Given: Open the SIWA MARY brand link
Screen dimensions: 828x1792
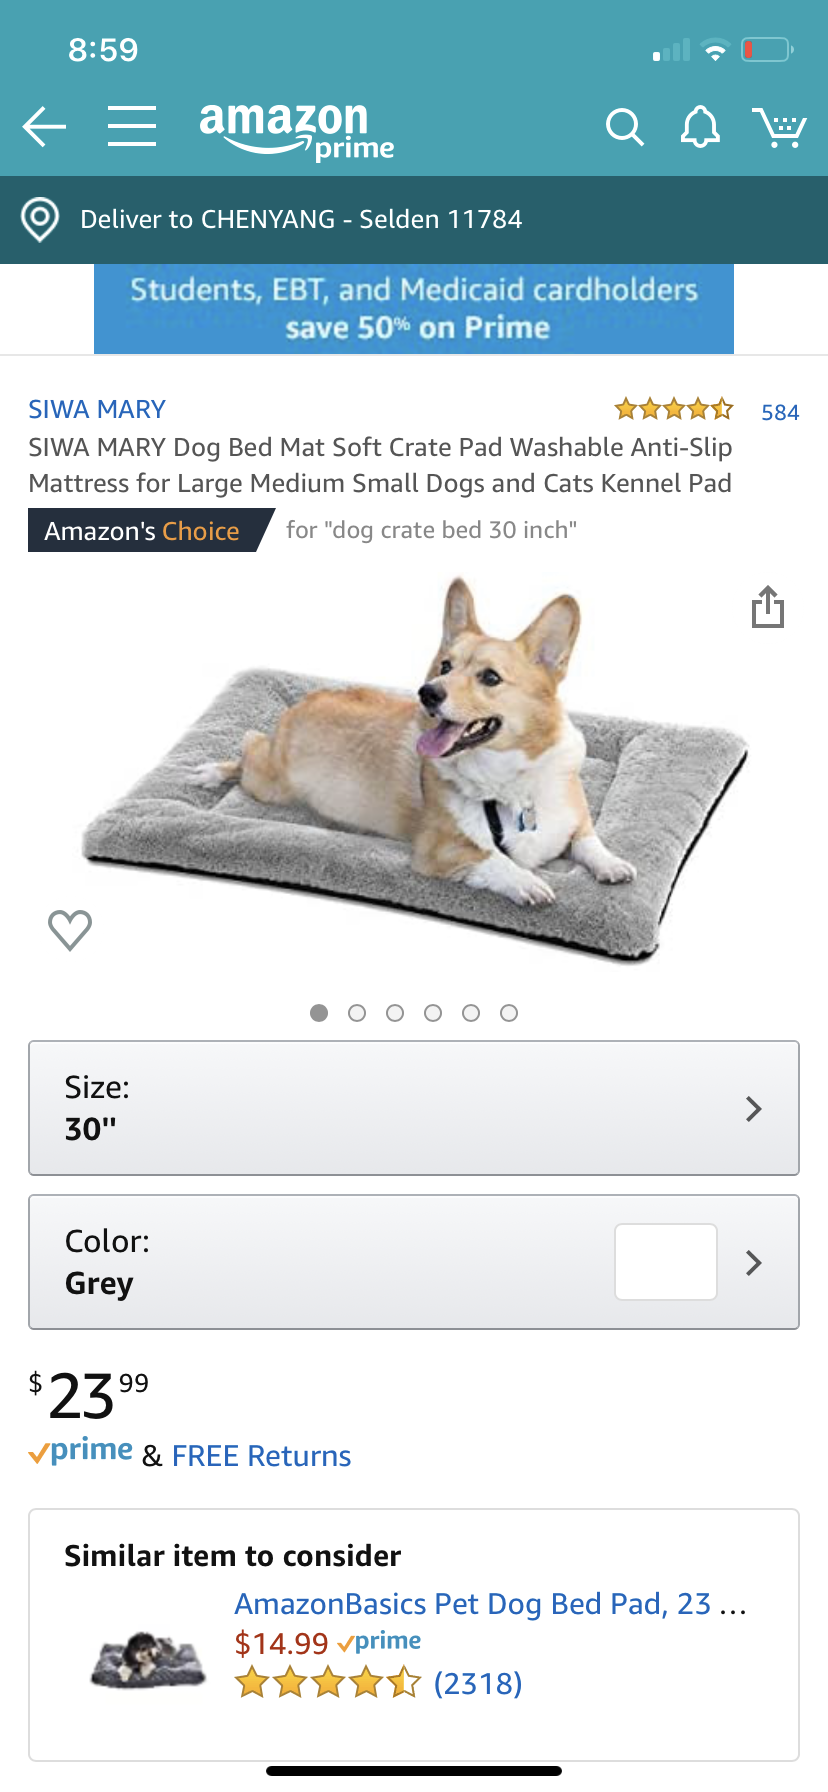Looking at the screenshot, I should click(x=97, y=409).
